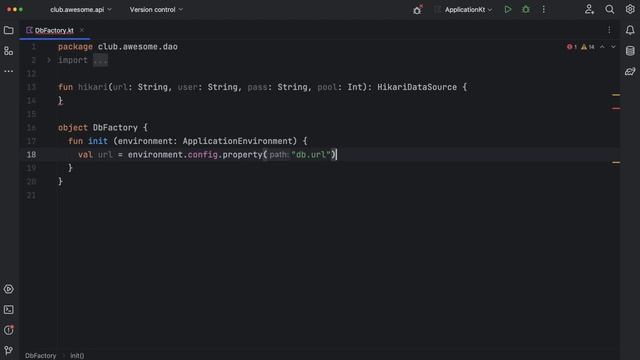Click the object DbFactory declaration name

[115, 128]
